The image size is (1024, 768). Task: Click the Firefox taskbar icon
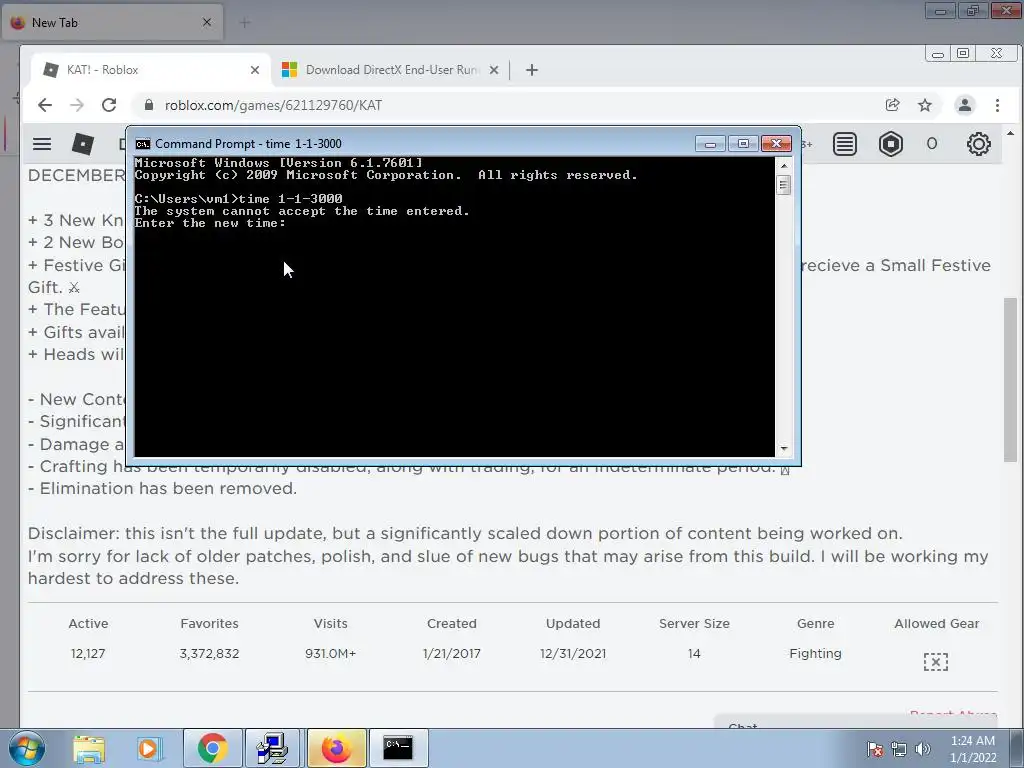pos(336,748)
